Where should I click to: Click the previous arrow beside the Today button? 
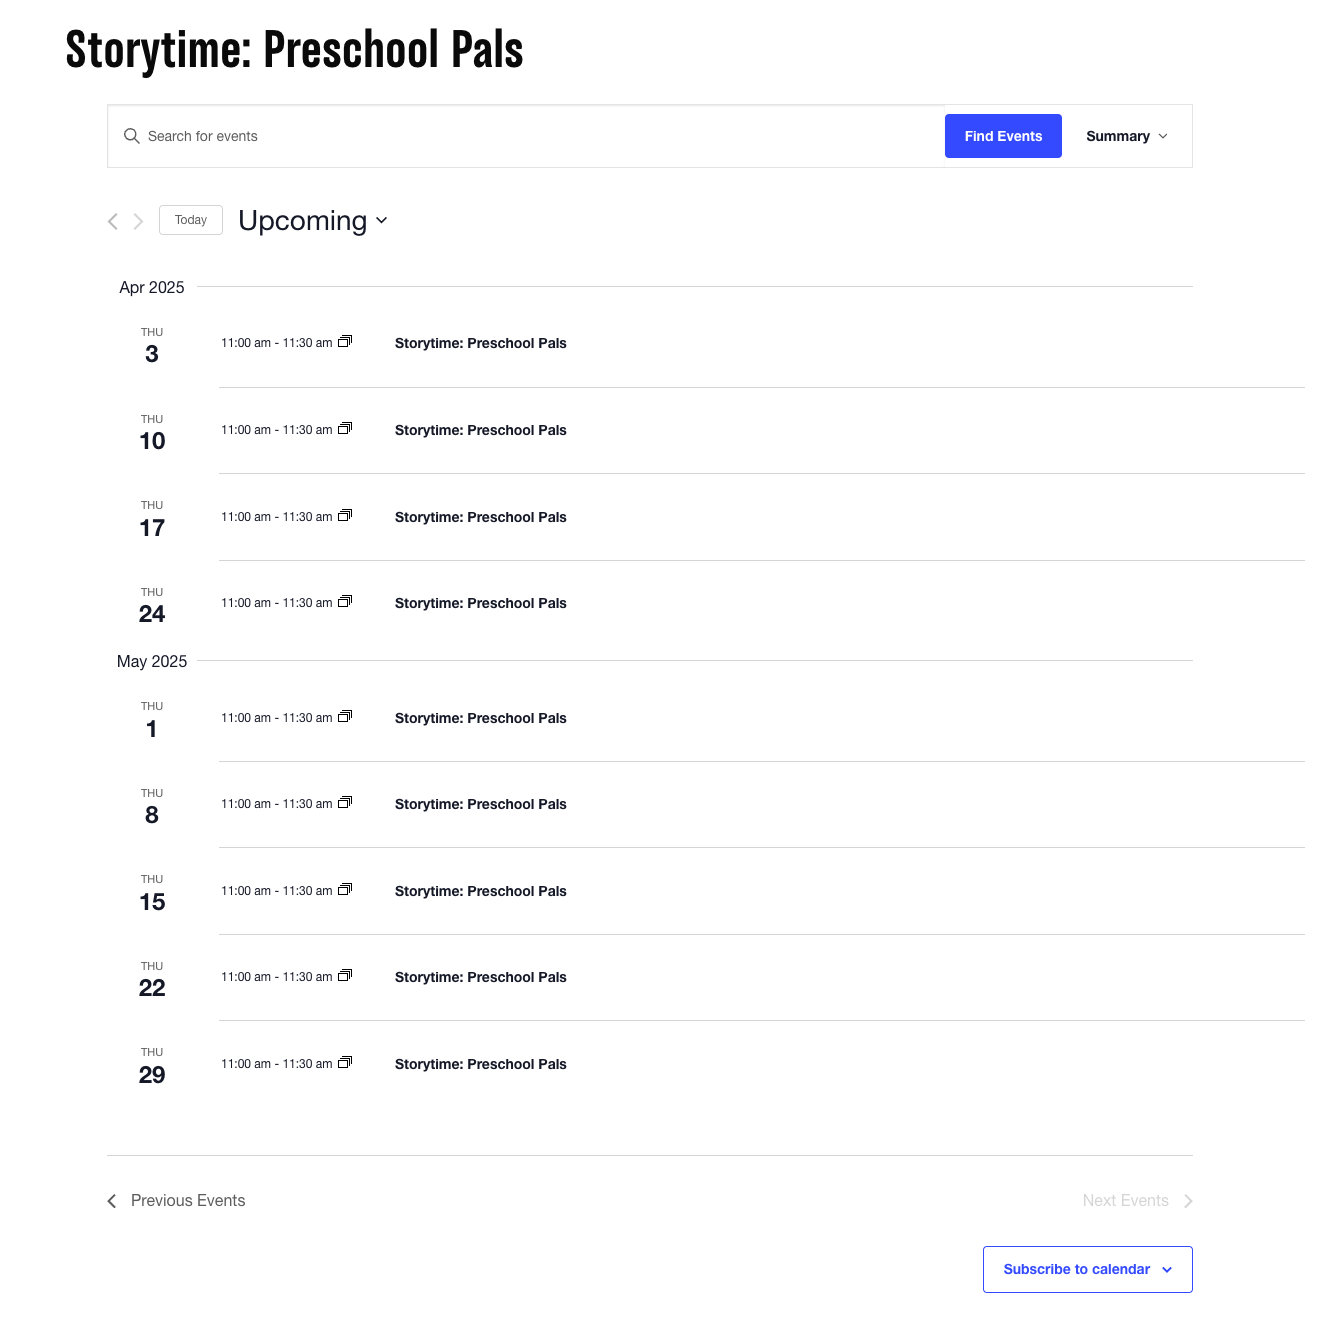click(113, 221)
